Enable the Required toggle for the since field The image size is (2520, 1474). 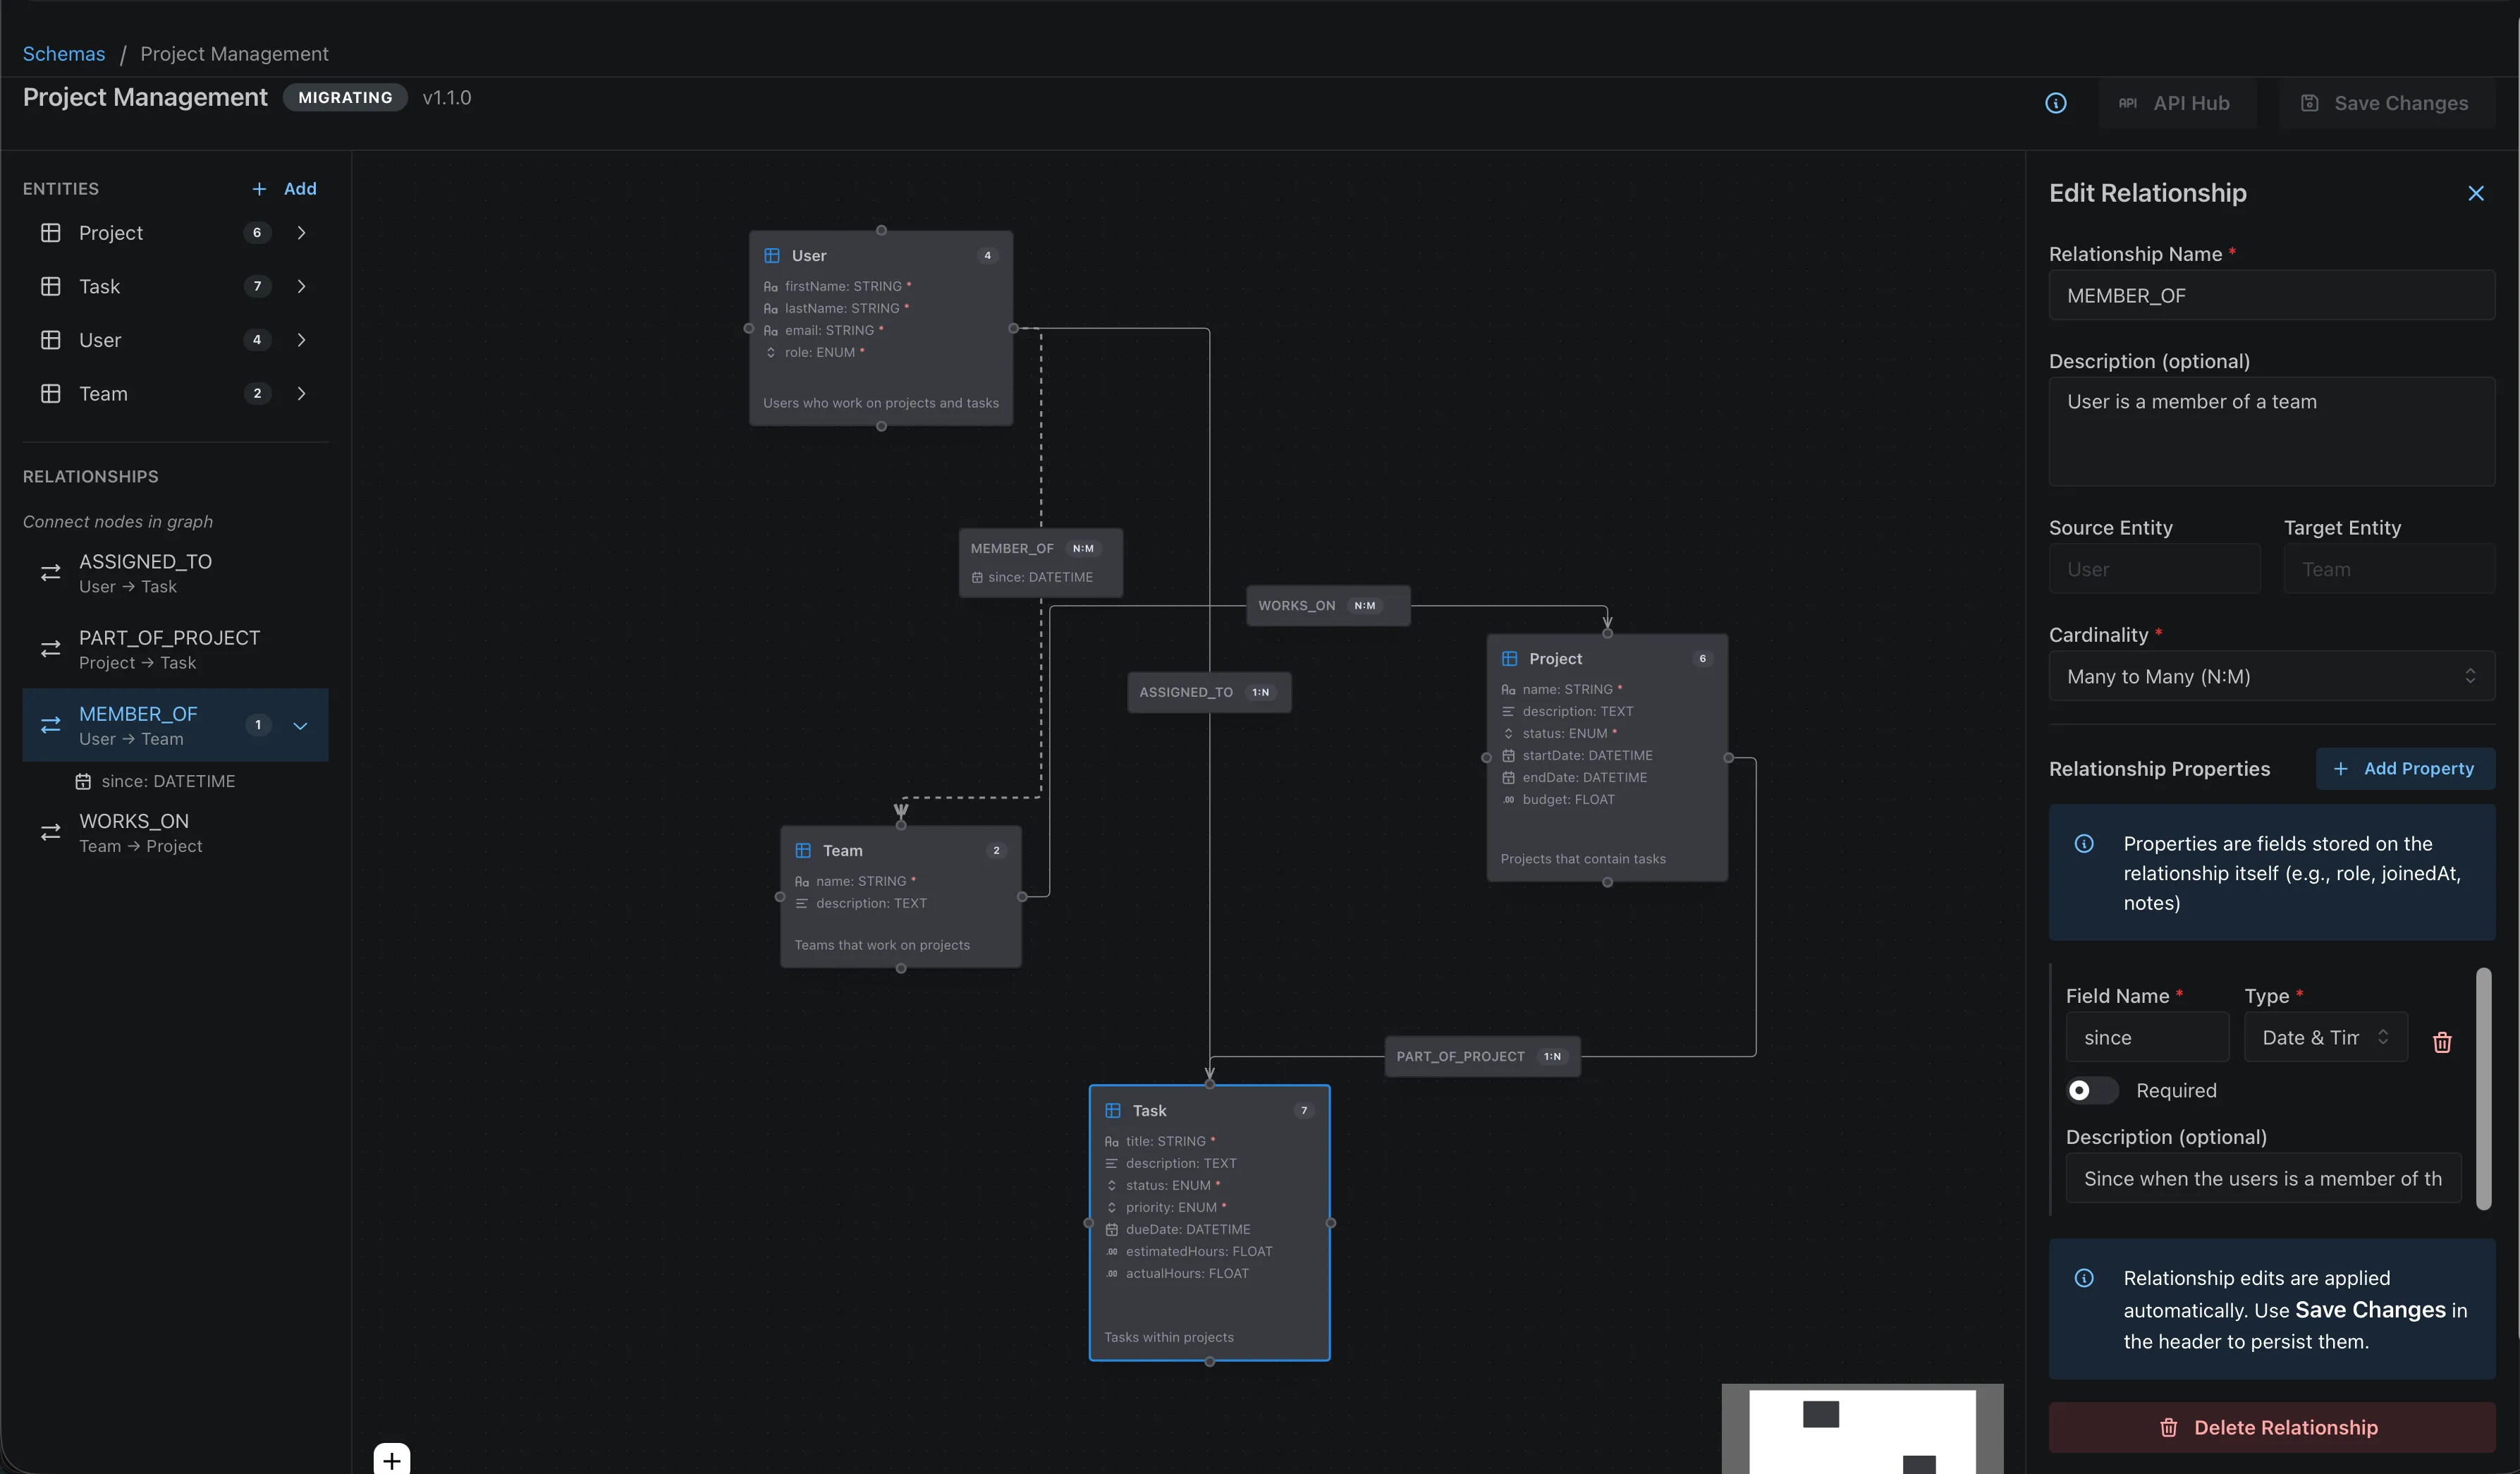point(2091,1091)
